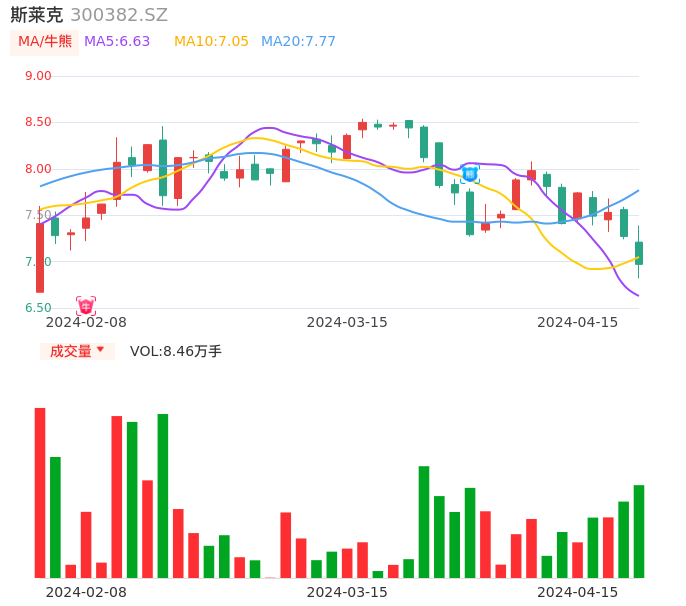Click the pink bull (牛) marker icon

pos(86,305)
